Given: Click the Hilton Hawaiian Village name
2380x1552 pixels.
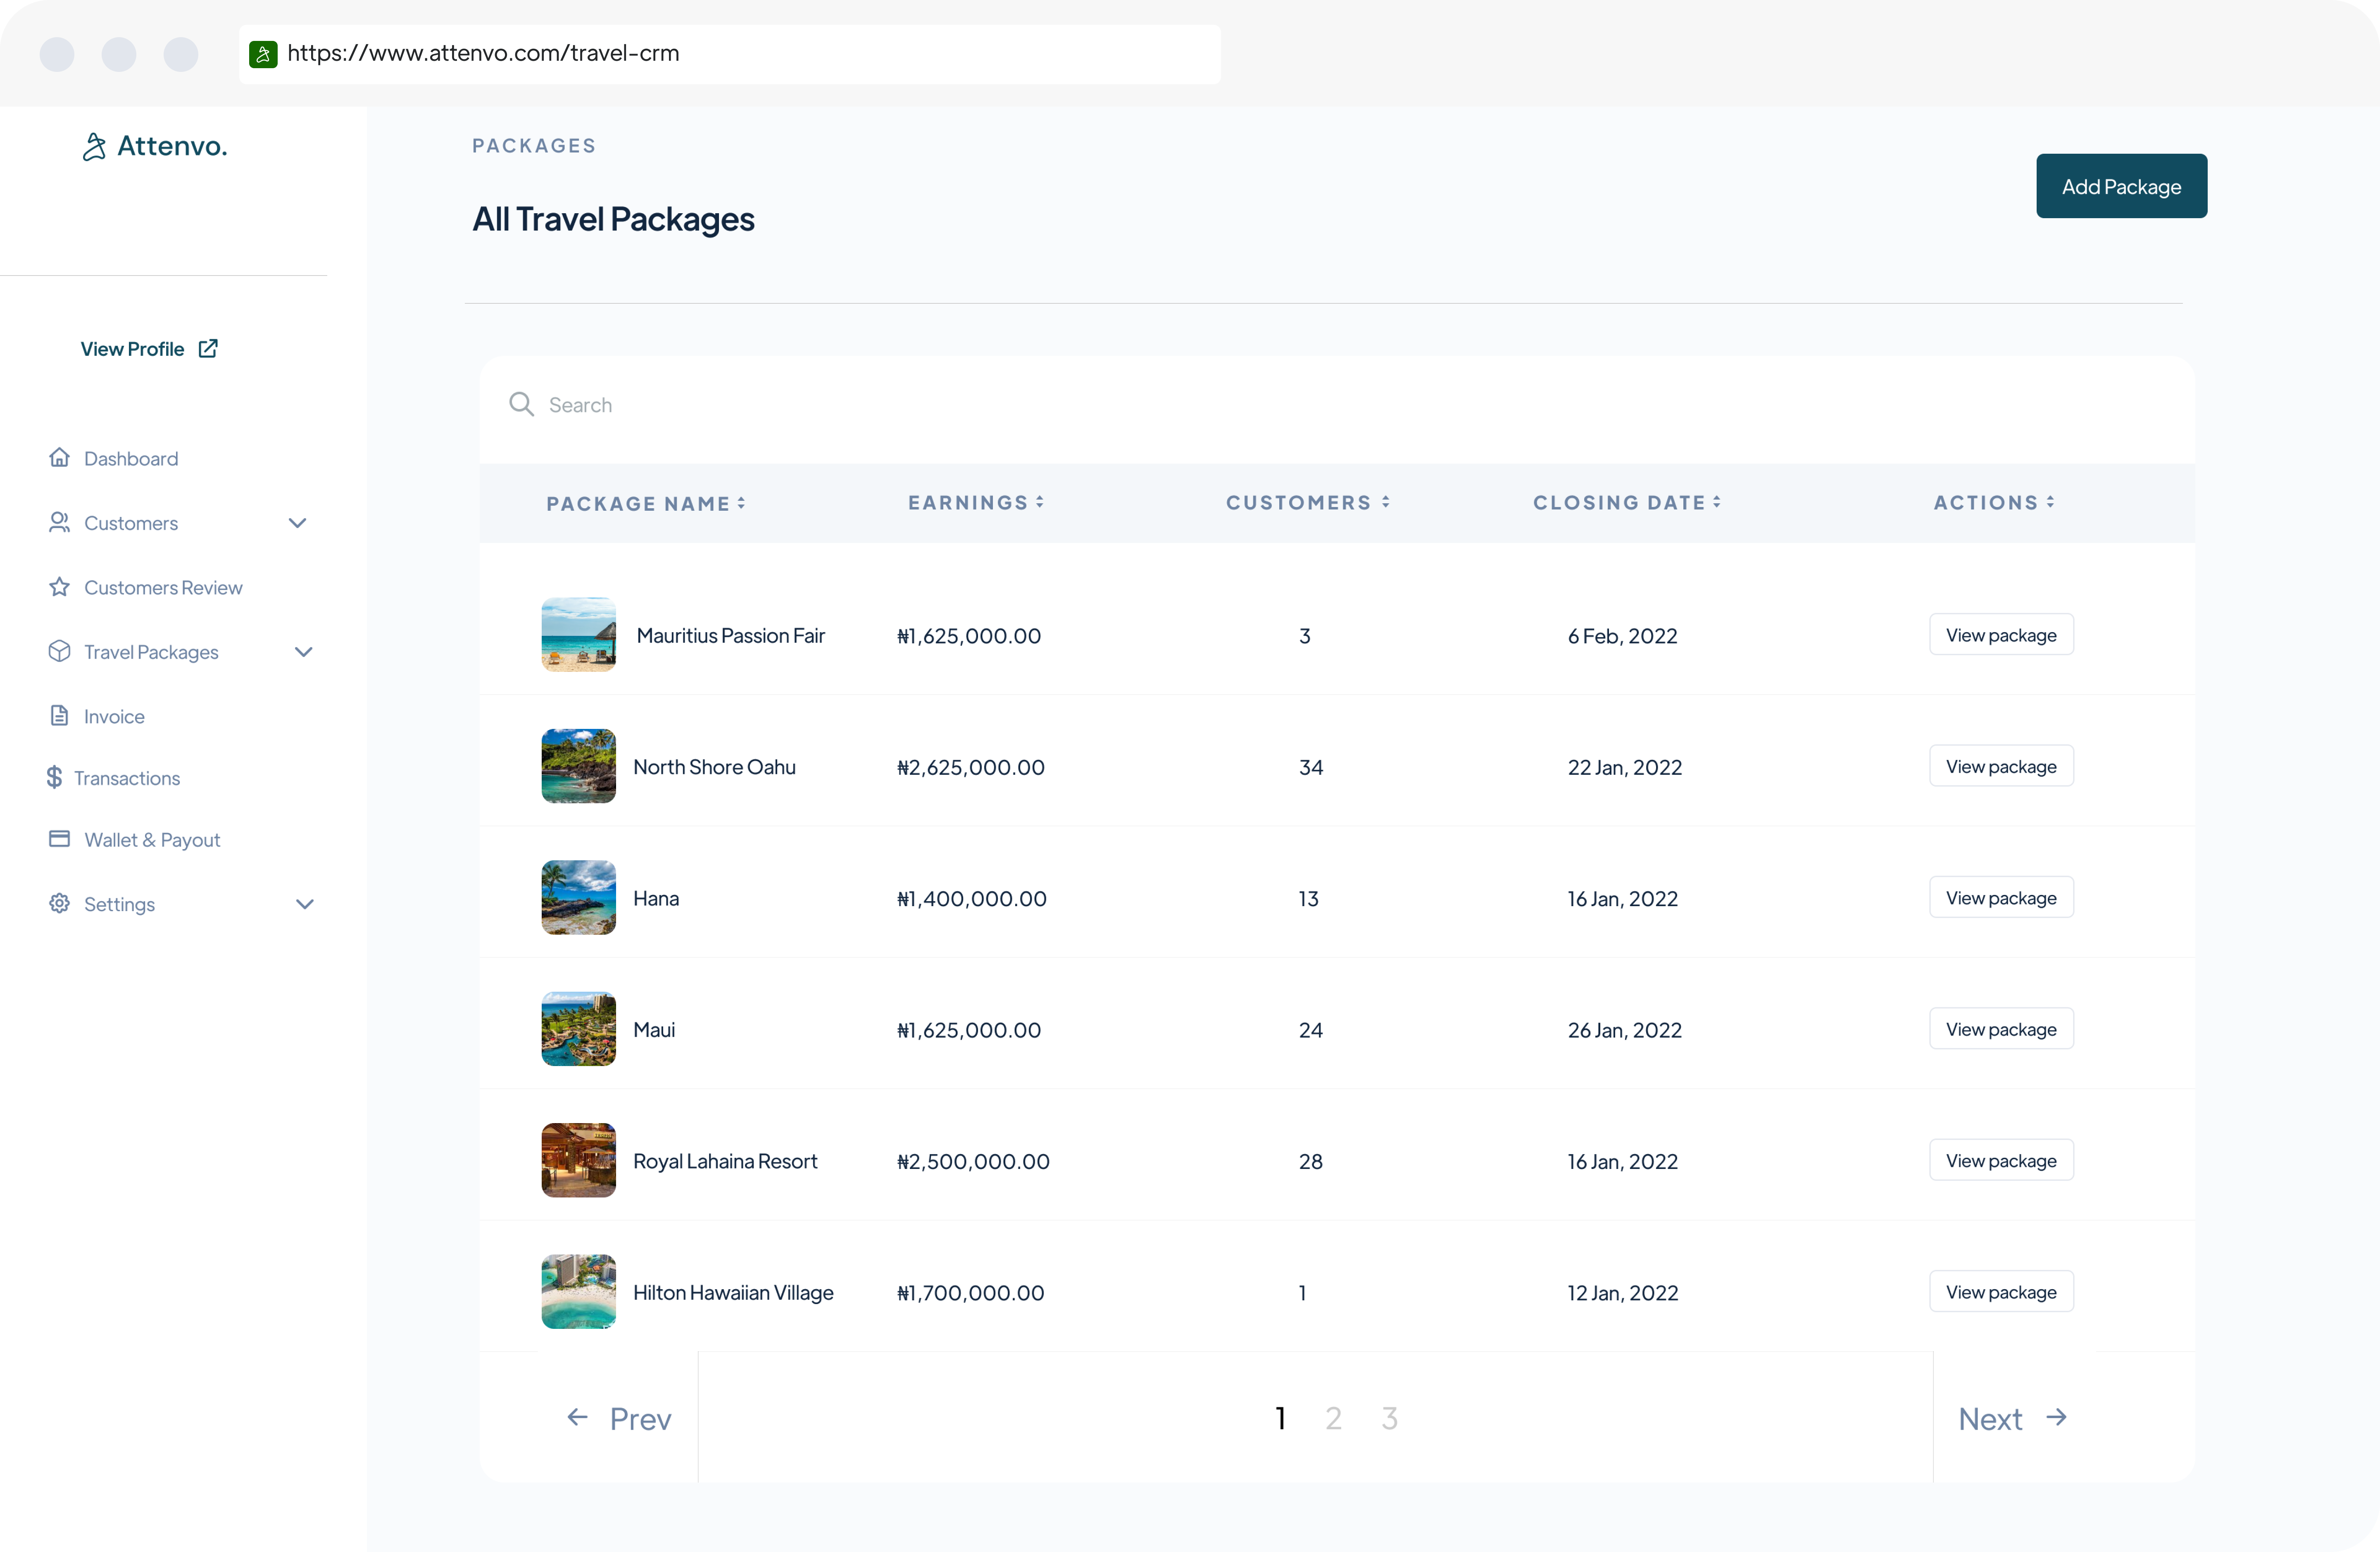Looking at the screenshot, I should coord(733,1293).
